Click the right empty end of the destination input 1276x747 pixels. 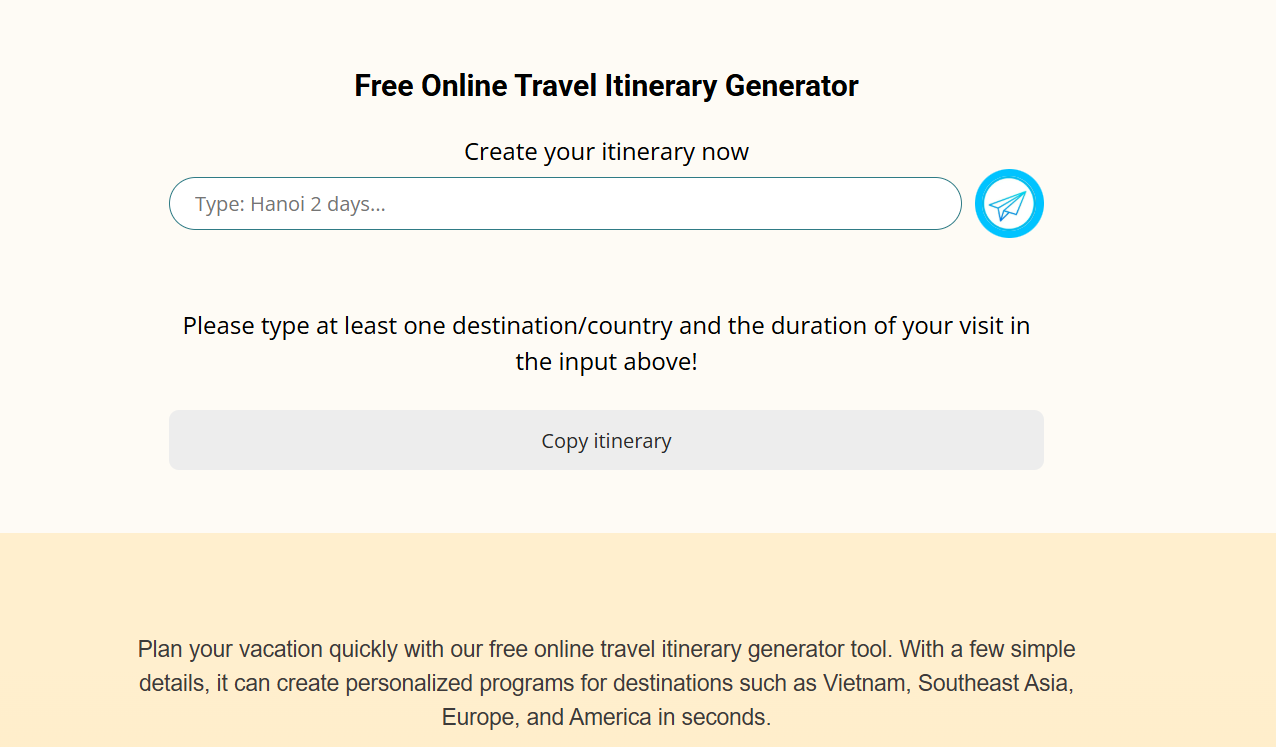point(900,204)
